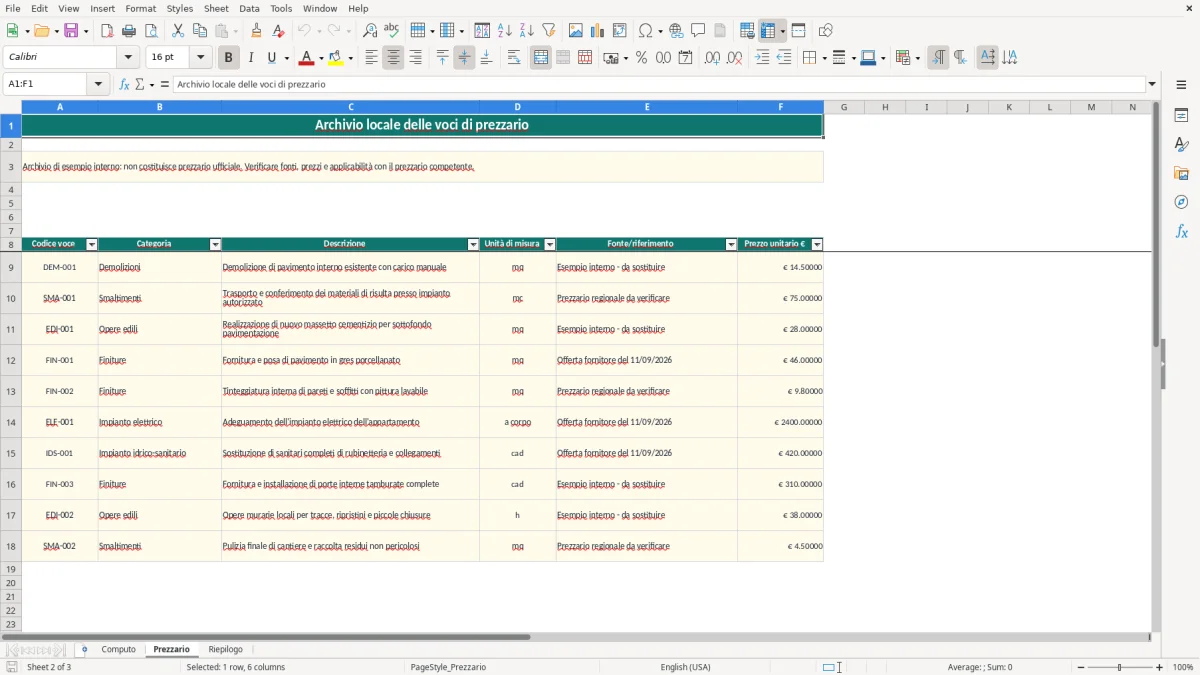Screen dimensions: 1200x675
Task: Open the sidebar Navigator compass icon
Action: [x=1181, y=202]
